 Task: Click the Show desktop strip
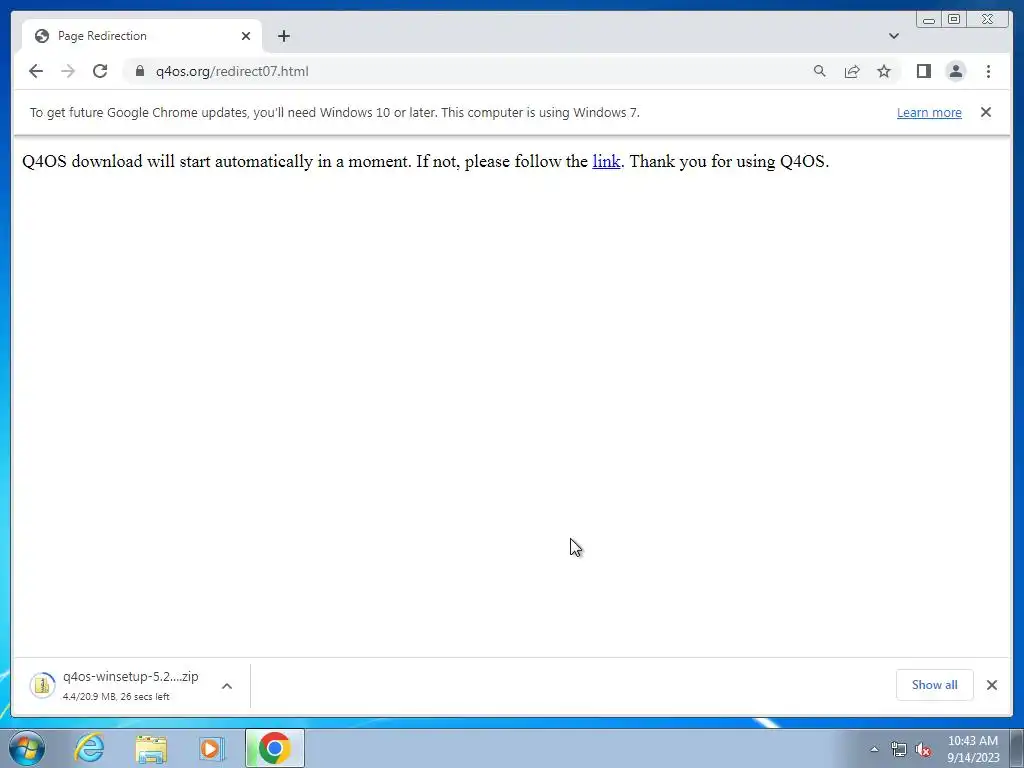point(1017,748)
